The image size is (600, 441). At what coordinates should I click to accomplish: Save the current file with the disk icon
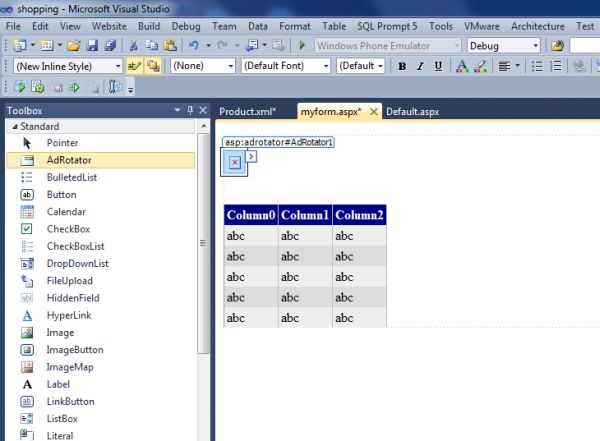[x=92, y=46]
